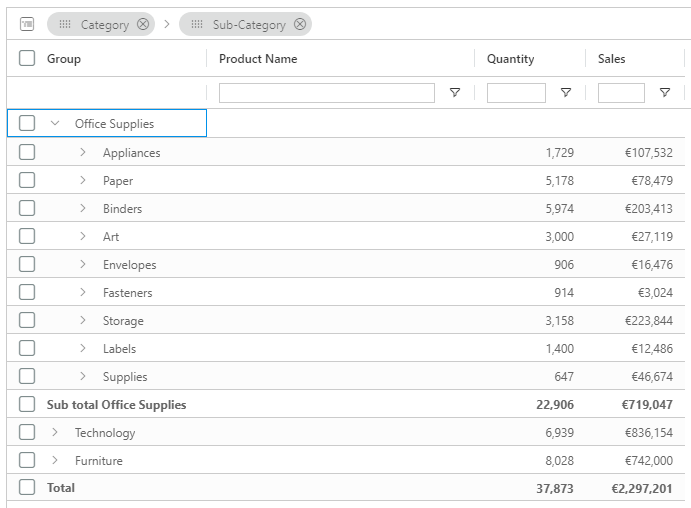Click the Product Name filter text box
The image size is (691, 508).
tap(326, 93)
